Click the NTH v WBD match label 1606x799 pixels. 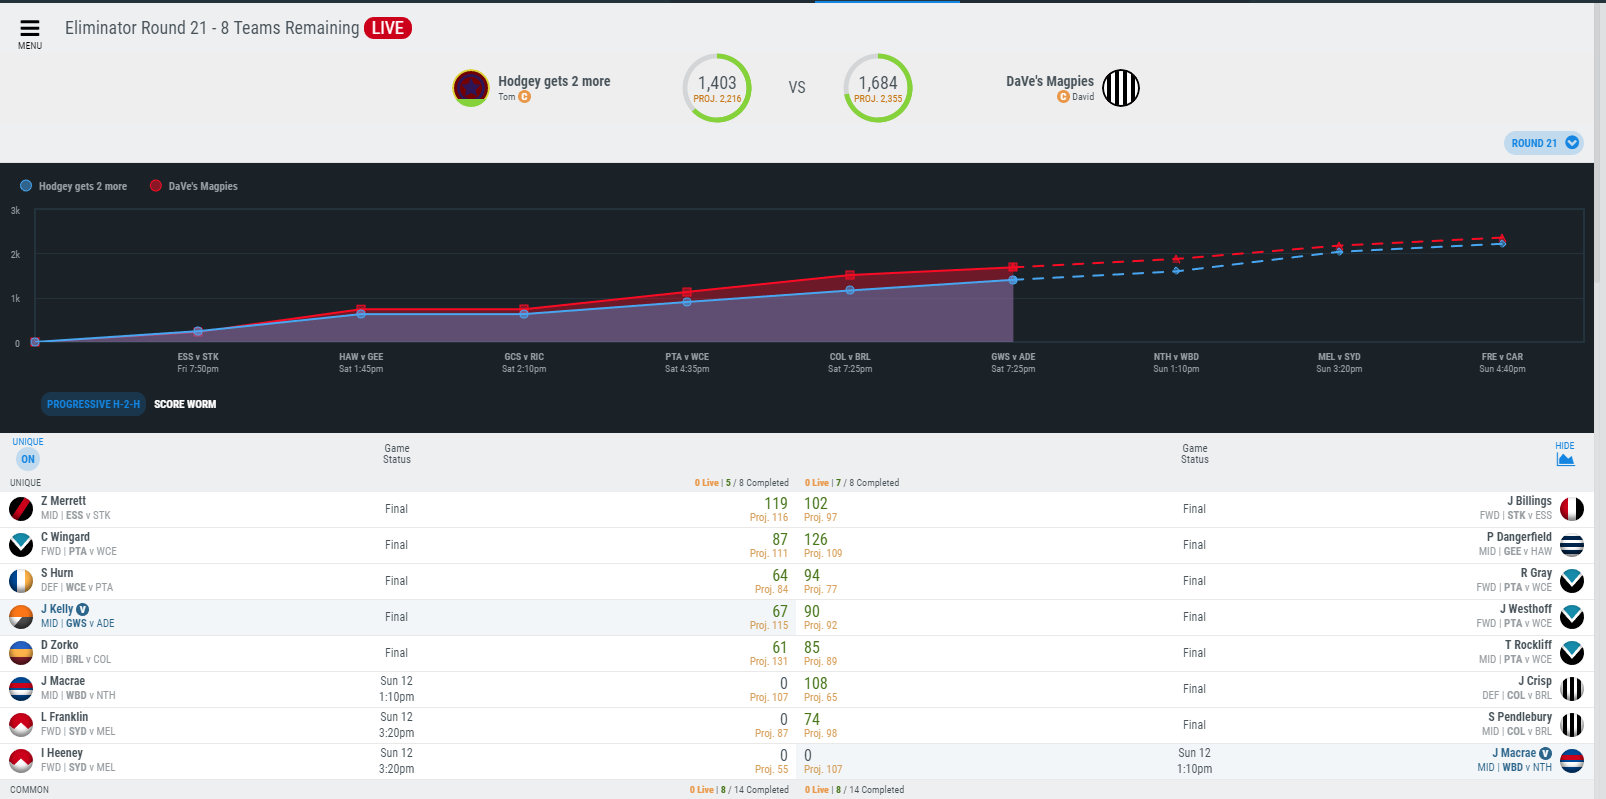coord(1176,357)
